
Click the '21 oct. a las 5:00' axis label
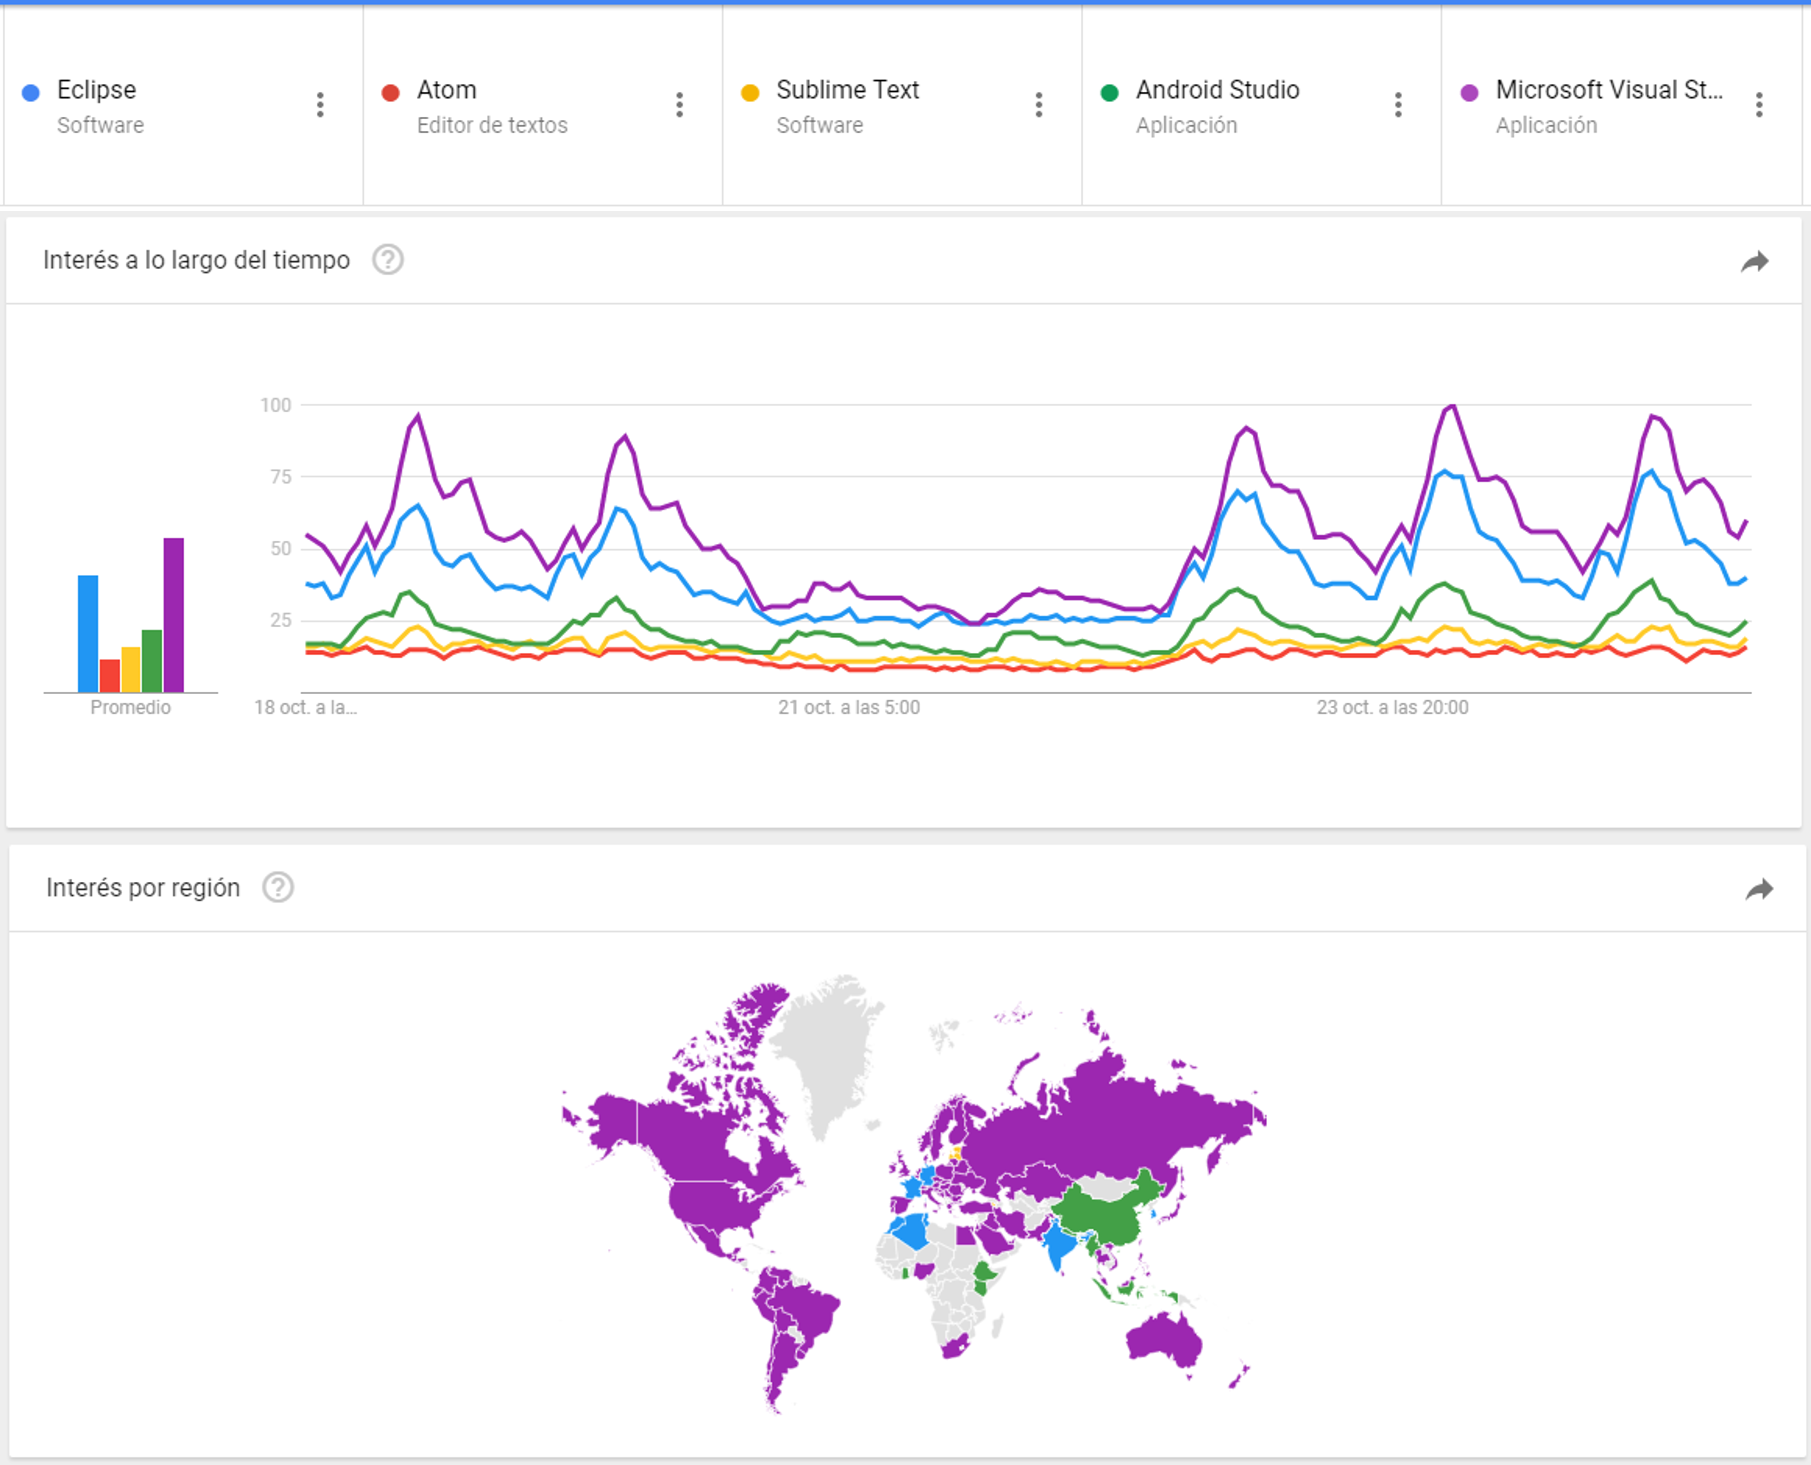tap(849, 707)
